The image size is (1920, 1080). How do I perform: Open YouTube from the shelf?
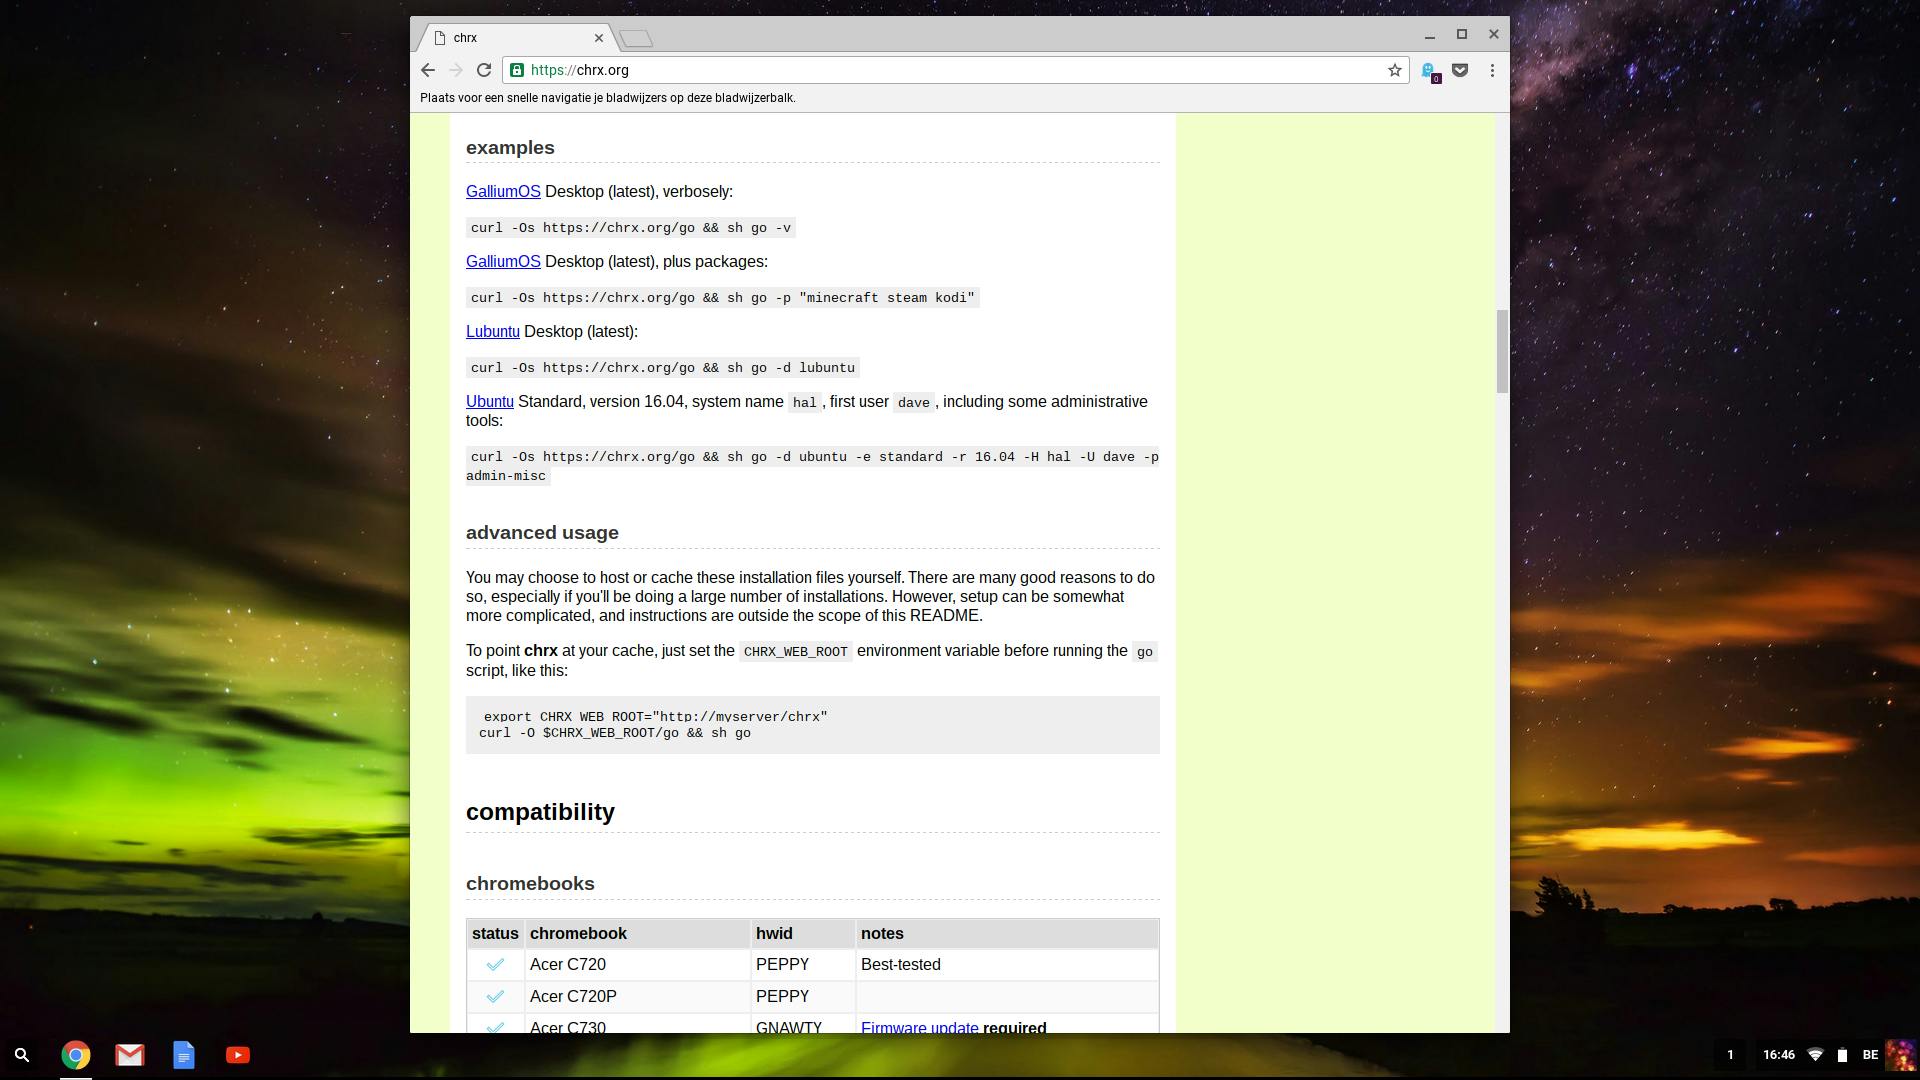coord(238,1055)
